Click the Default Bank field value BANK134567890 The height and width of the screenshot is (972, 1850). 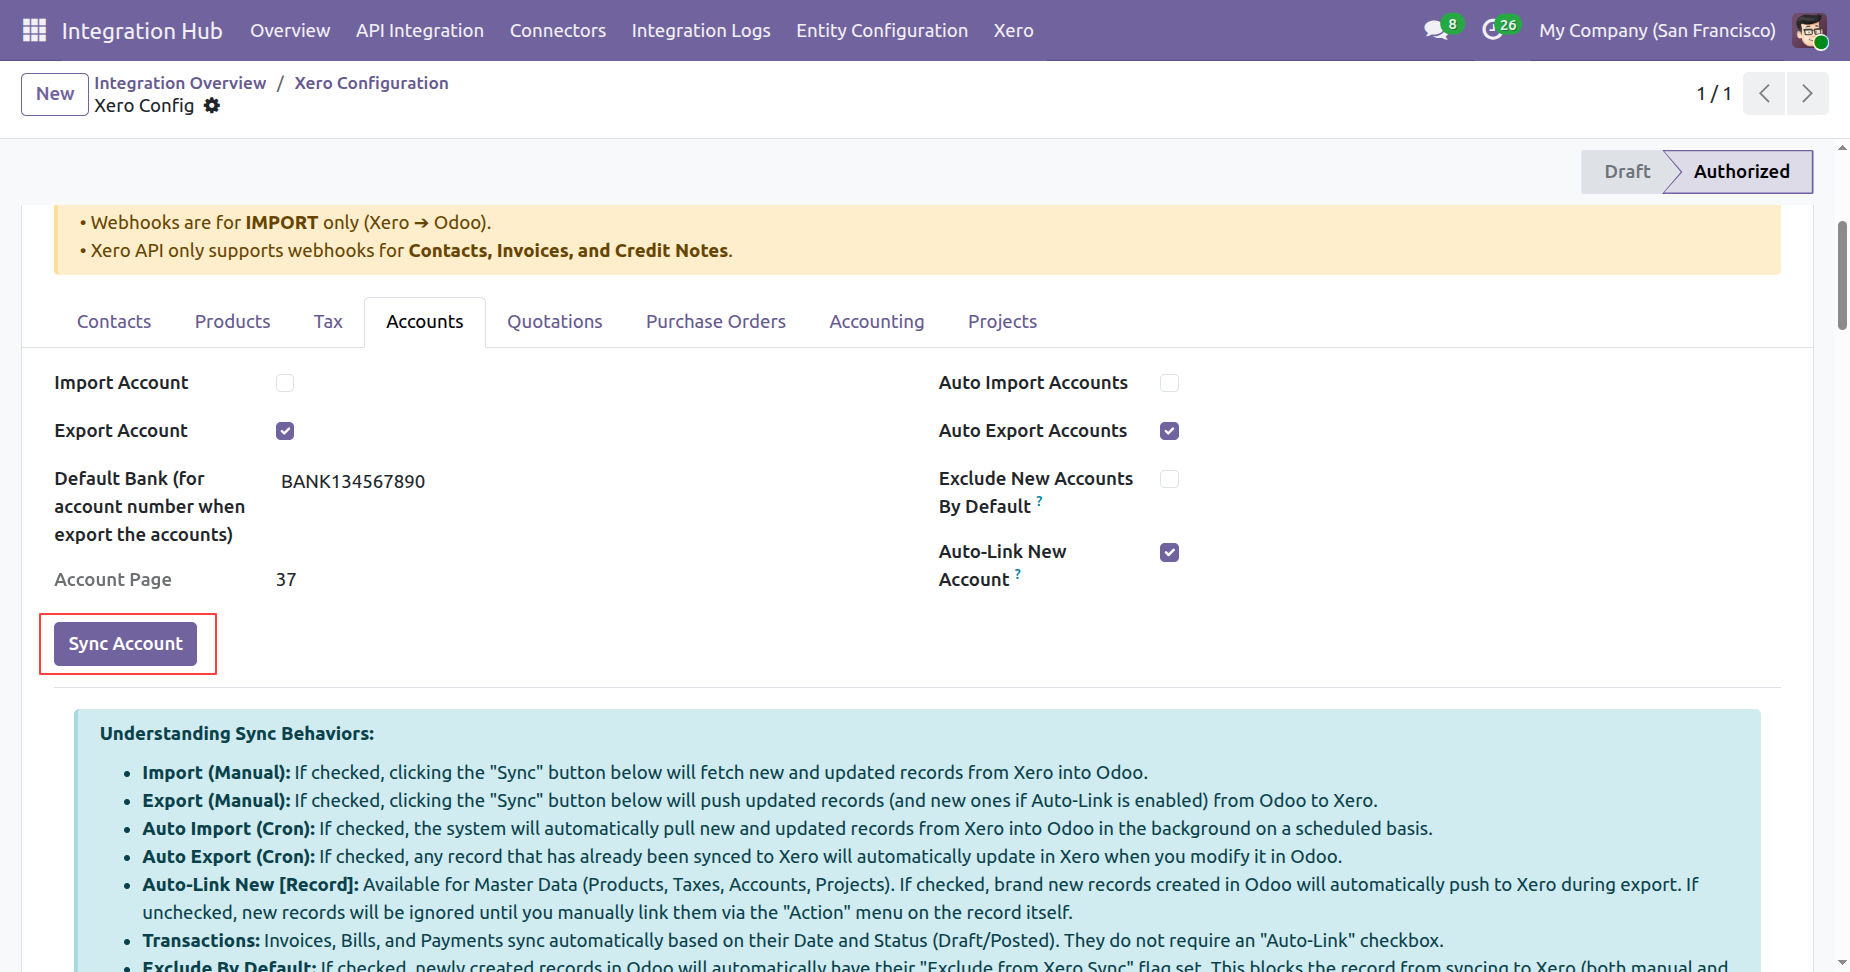353,482
